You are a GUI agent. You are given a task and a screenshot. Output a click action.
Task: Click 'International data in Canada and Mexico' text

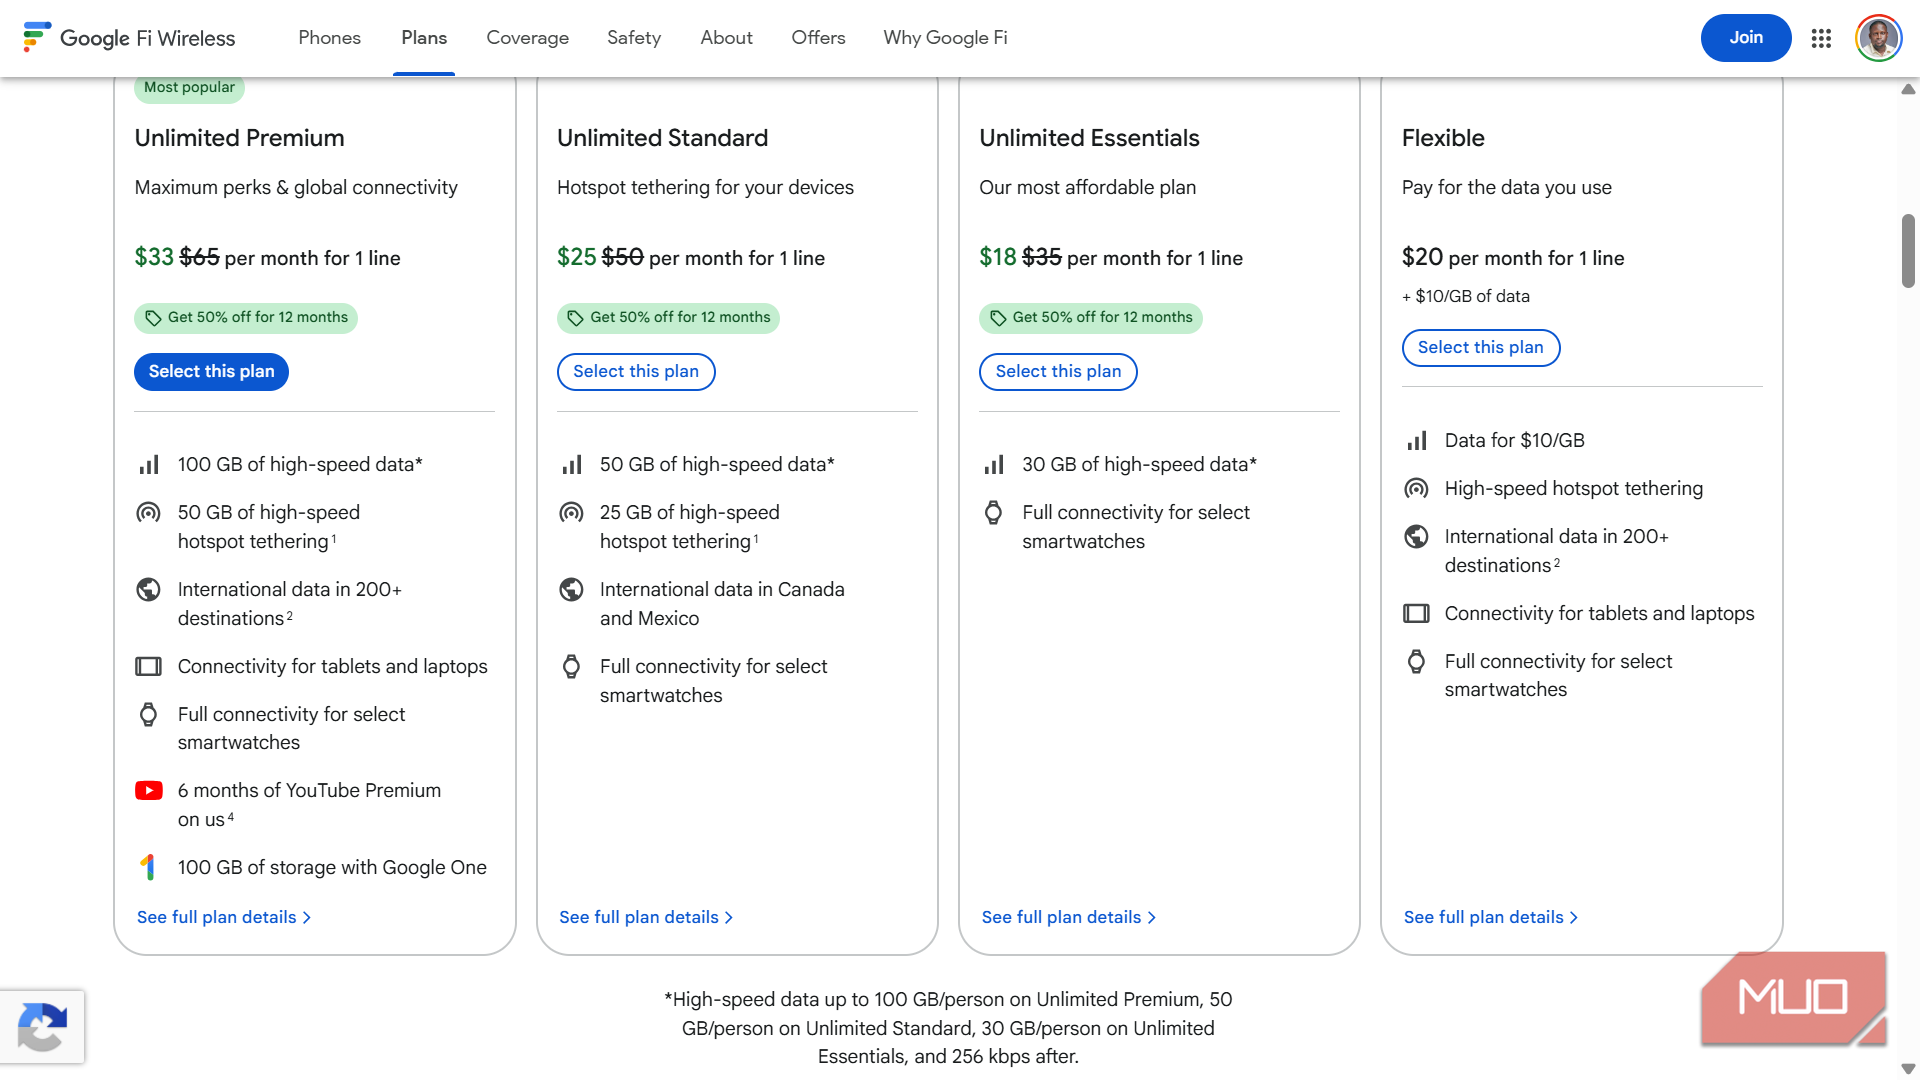(x=721, y=604)
